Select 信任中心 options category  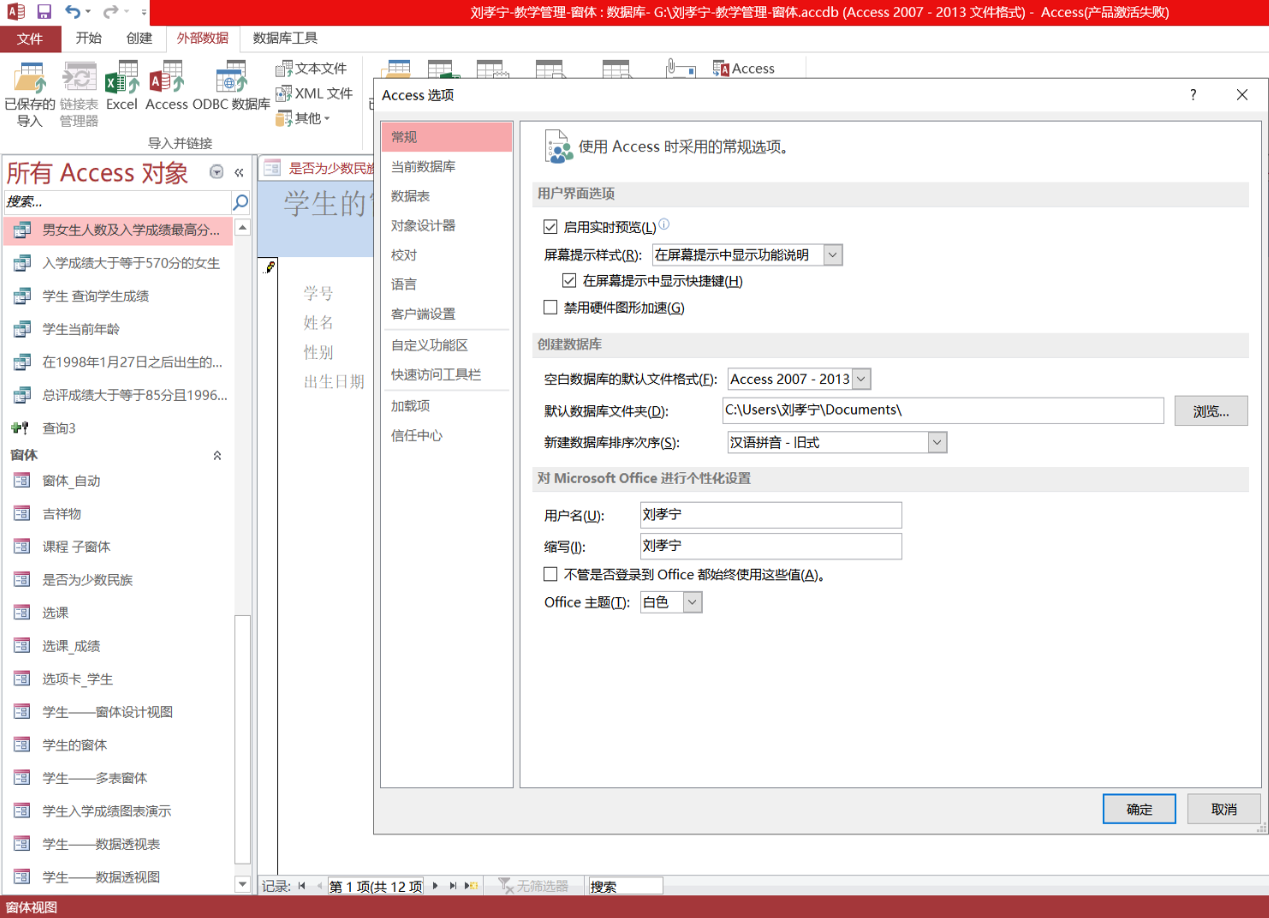point(447,436)
